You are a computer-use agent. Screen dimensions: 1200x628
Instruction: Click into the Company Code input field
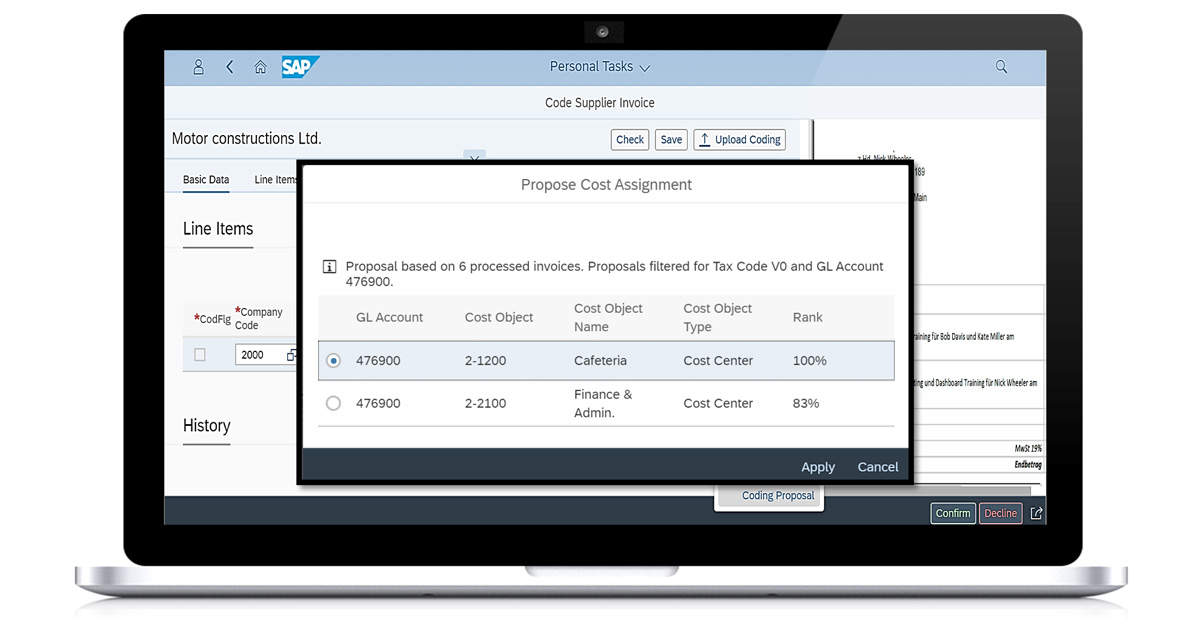[x=260, y=355]
